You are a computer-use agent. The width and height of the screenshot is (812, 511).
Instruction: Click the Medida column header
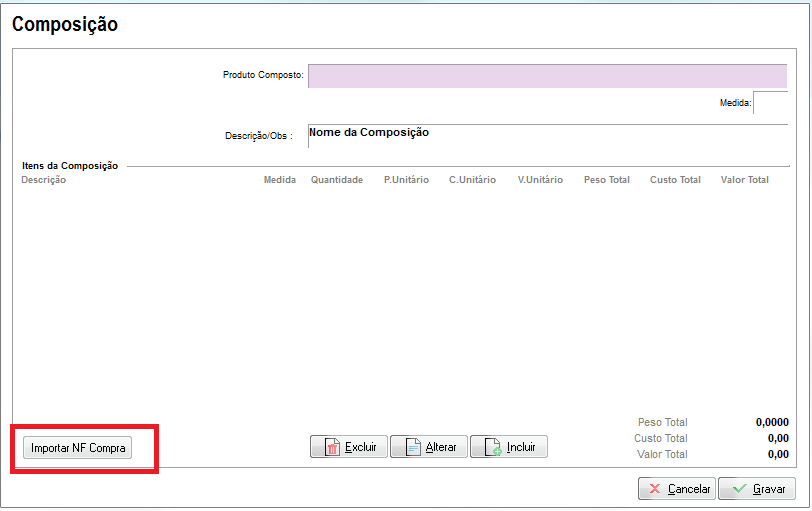pos(279,180)
